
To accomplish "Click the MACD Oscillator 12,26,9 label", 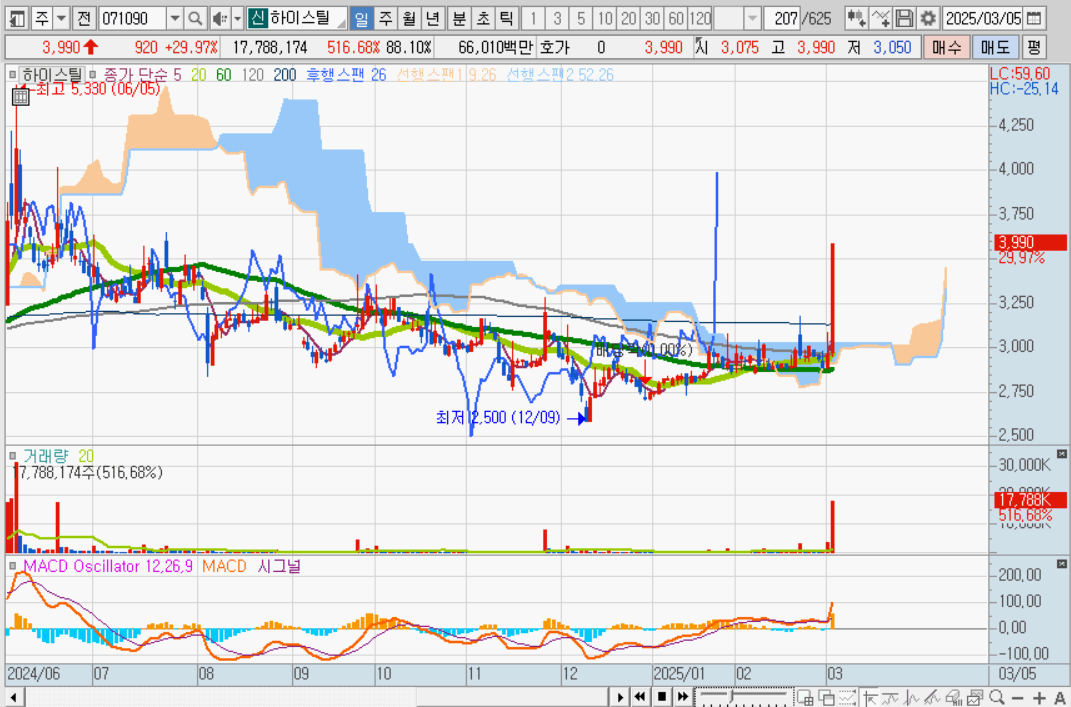I will tap(108, 566).
